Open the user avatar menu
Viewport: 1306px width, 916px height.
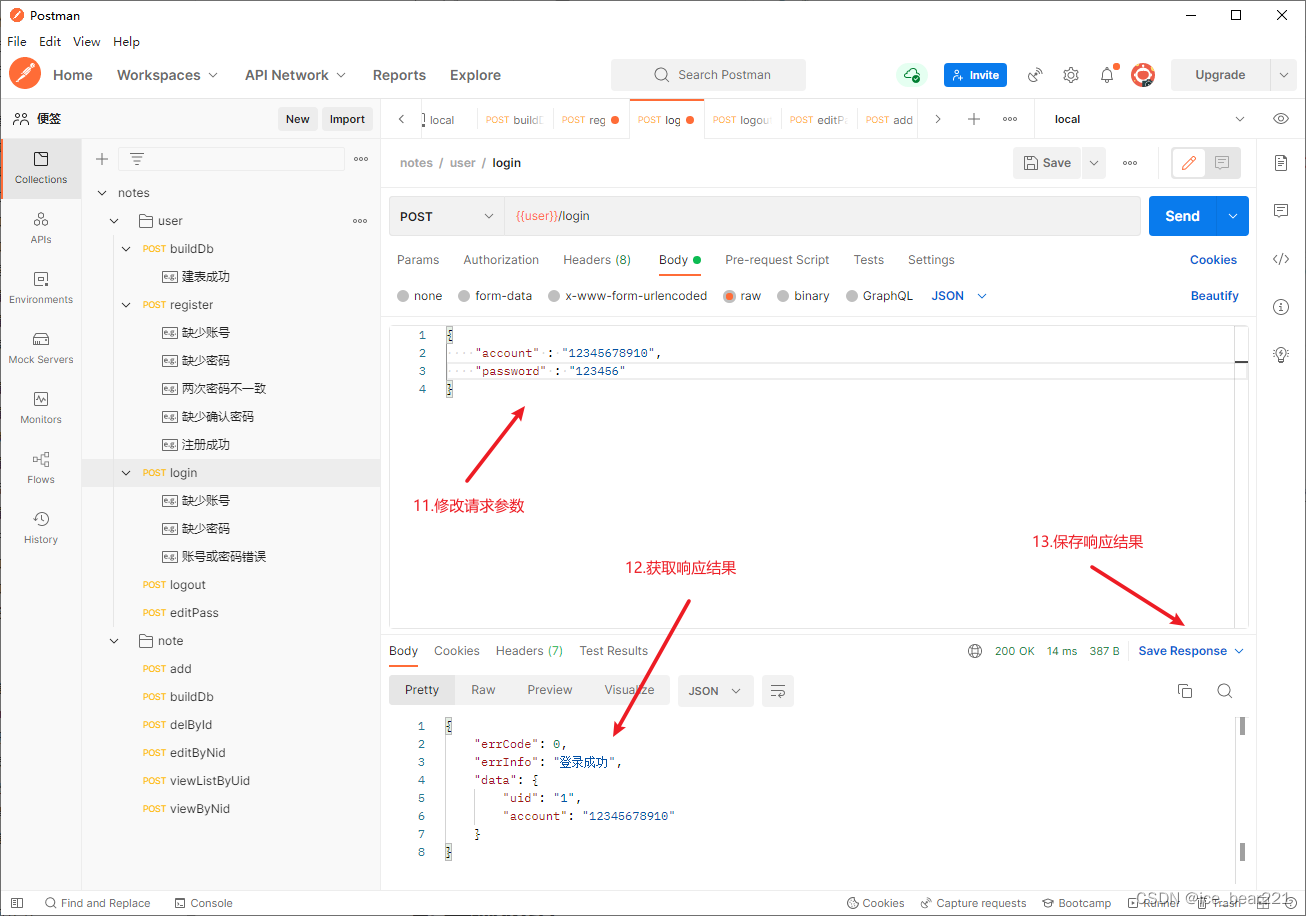[1143, 75]
